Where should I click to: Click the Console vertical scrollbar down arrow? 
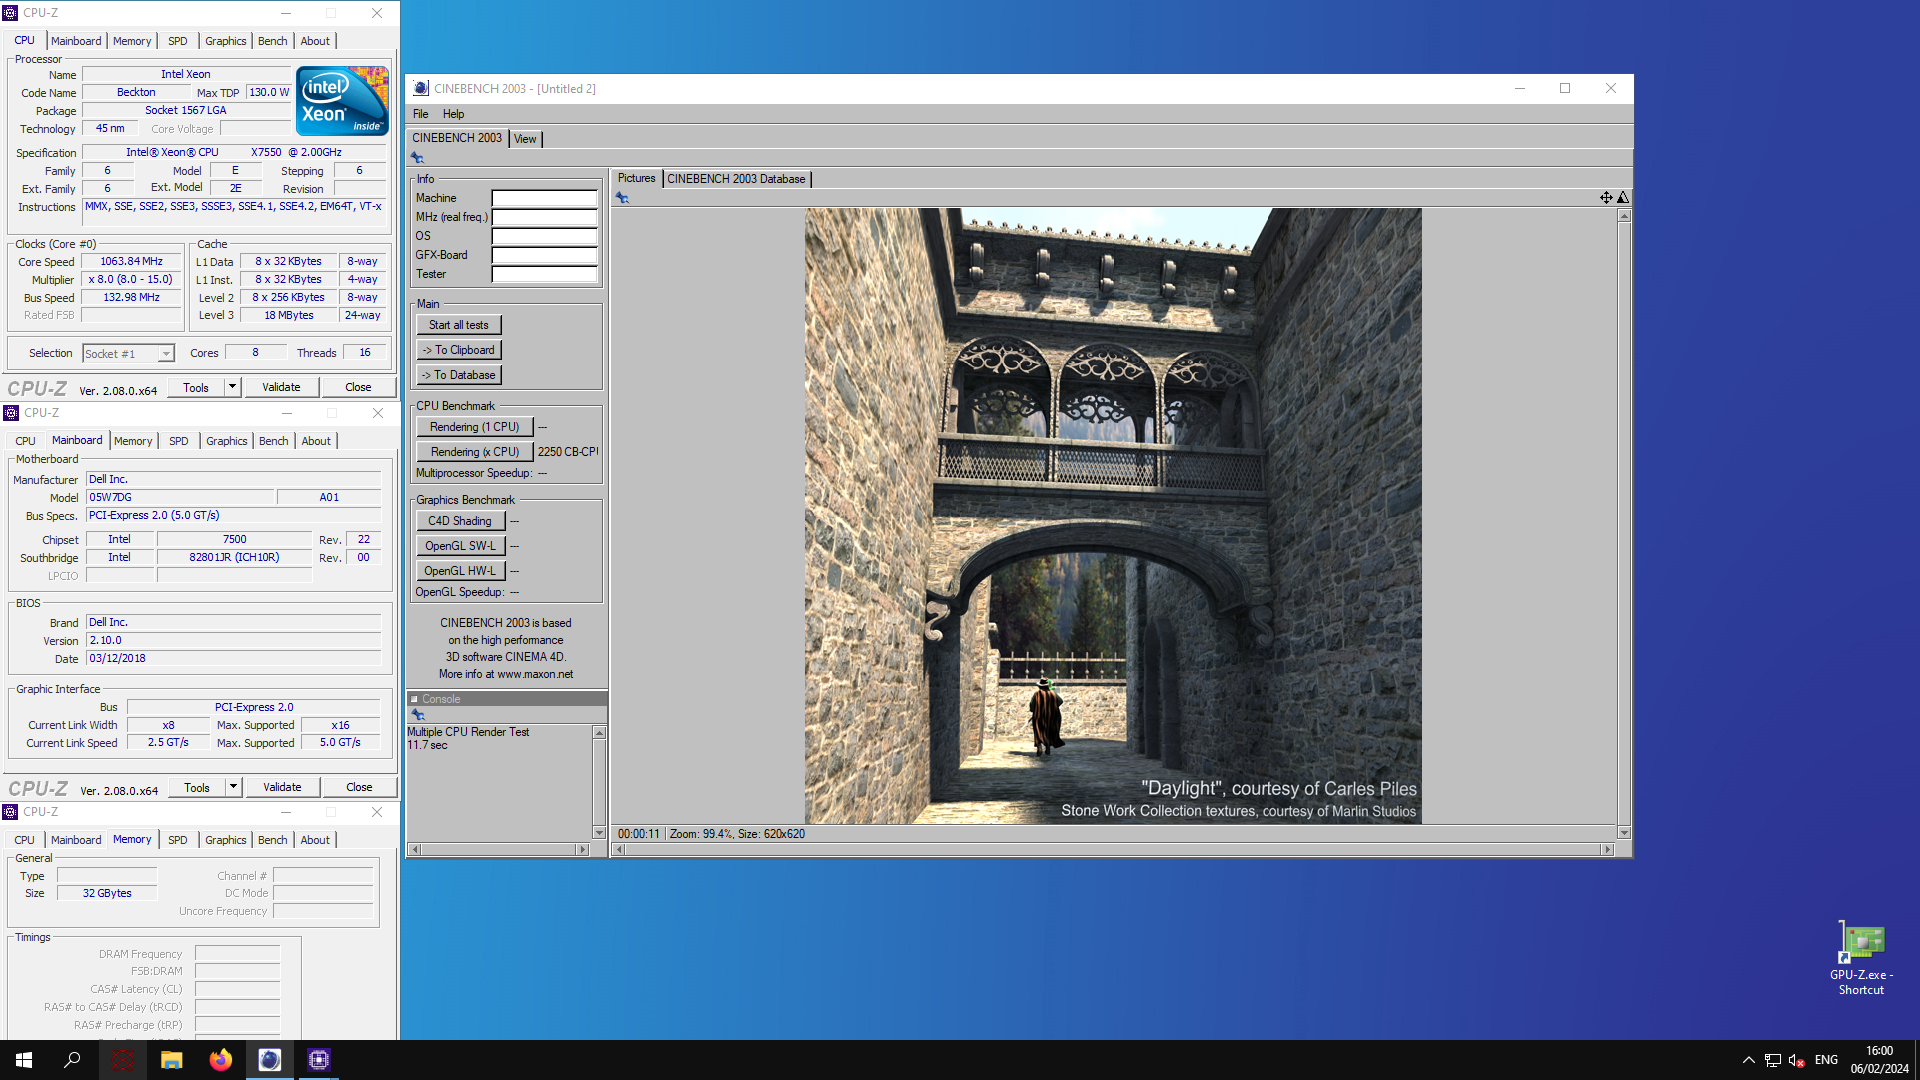[x=599, y=832]
